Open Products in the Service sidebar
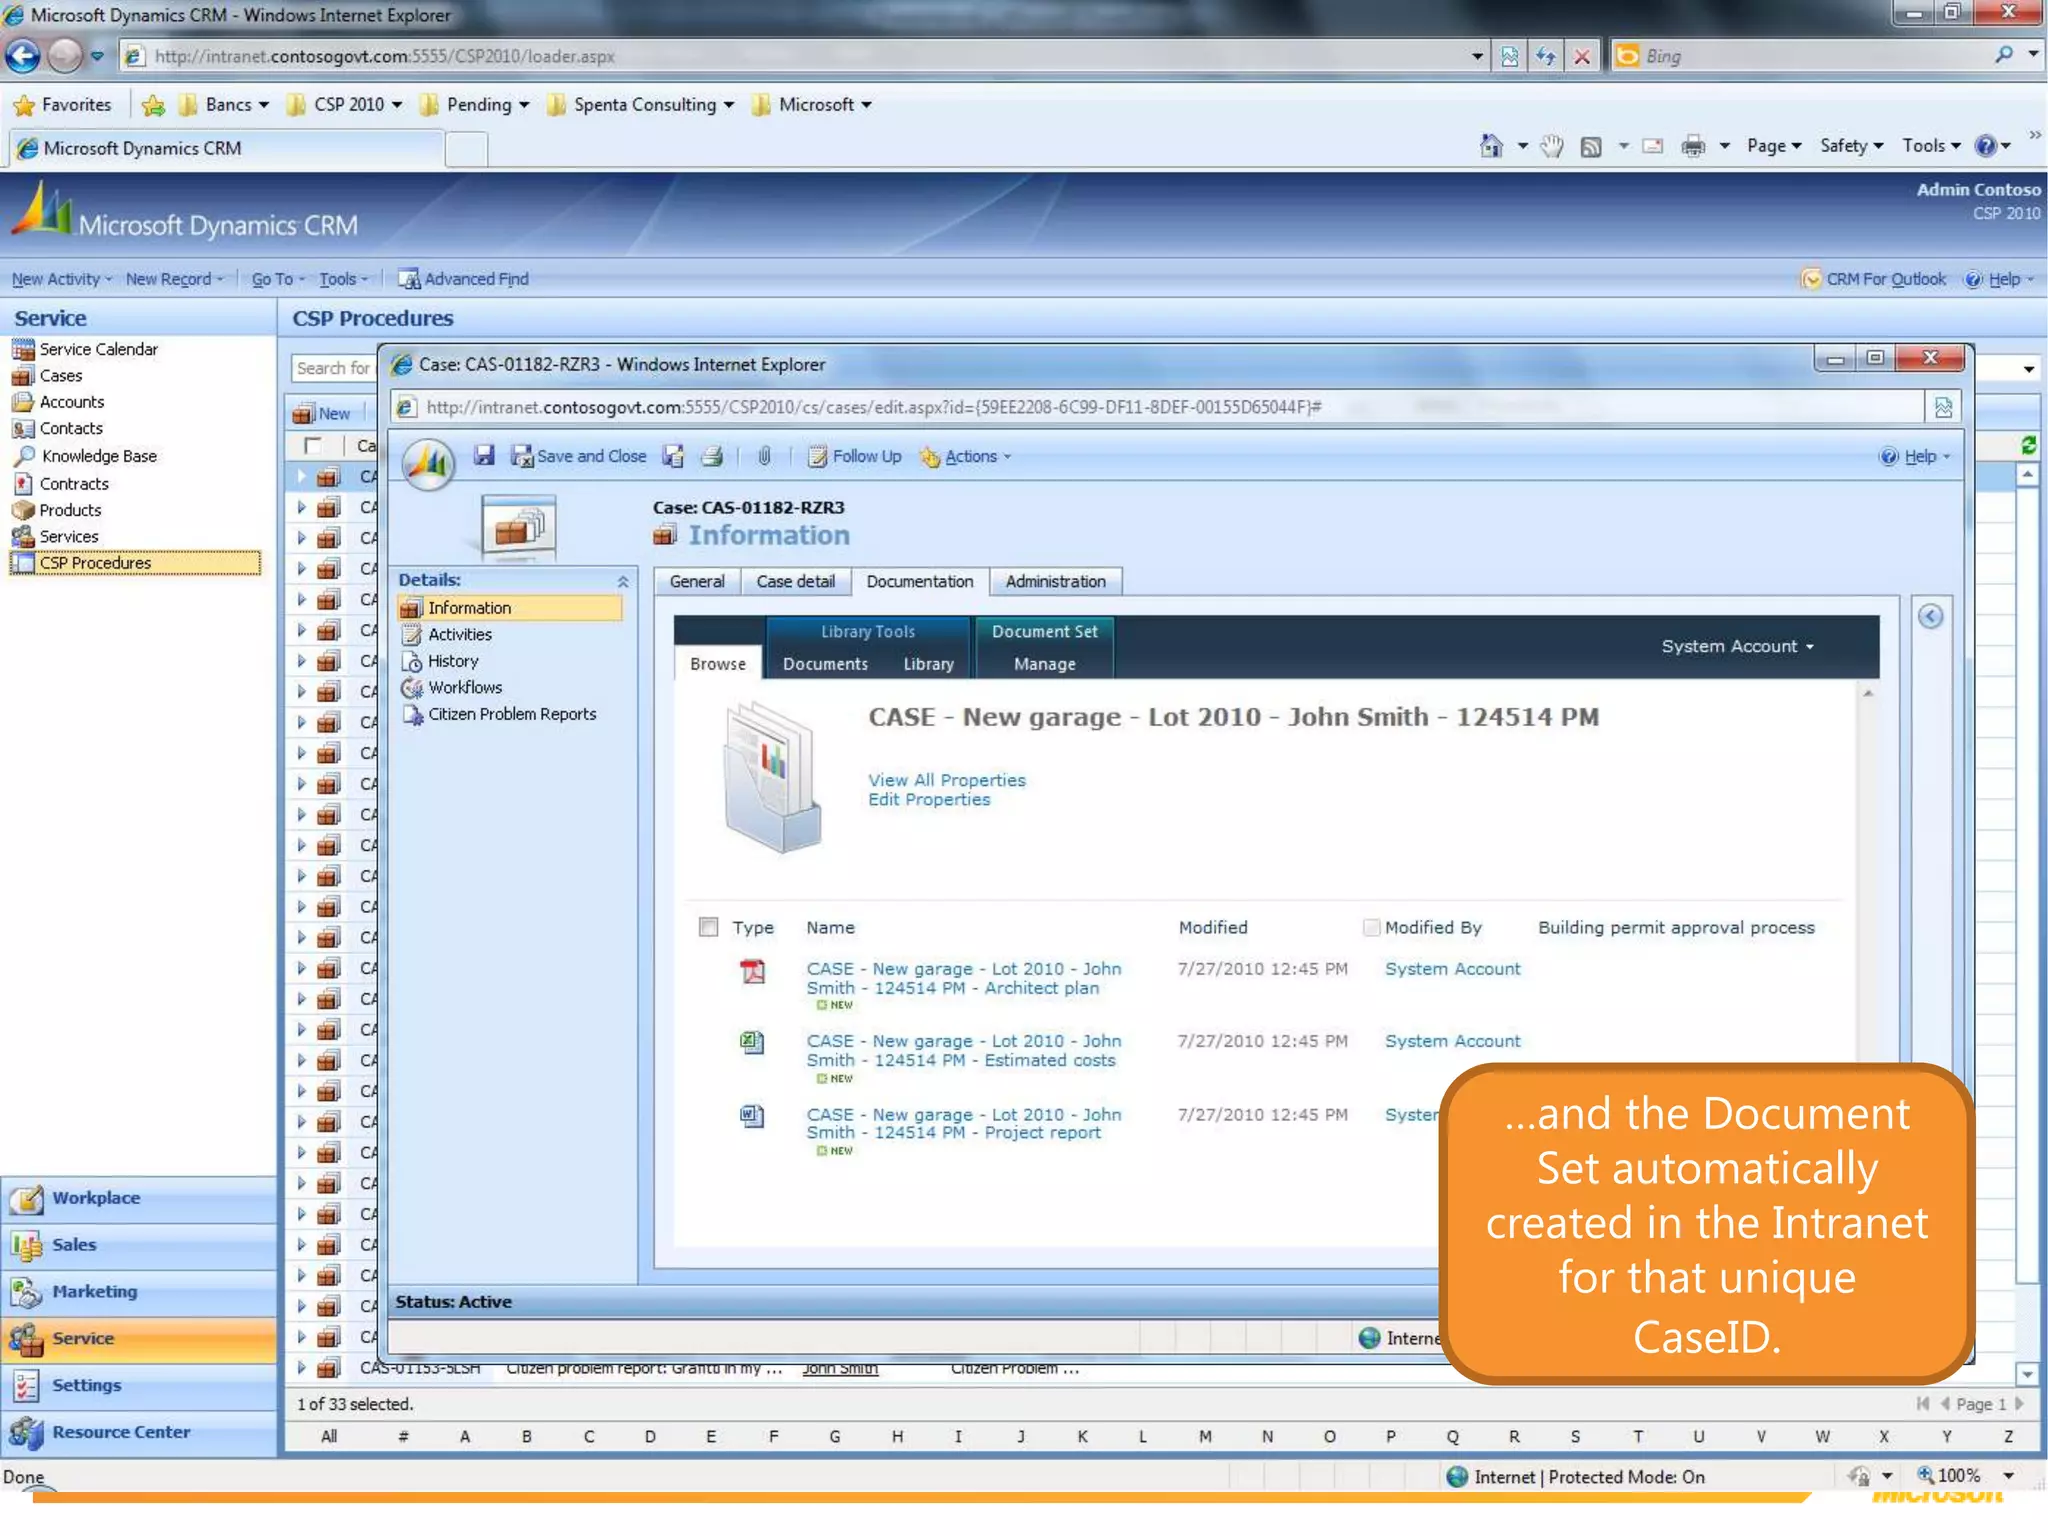 coord(69,510)
